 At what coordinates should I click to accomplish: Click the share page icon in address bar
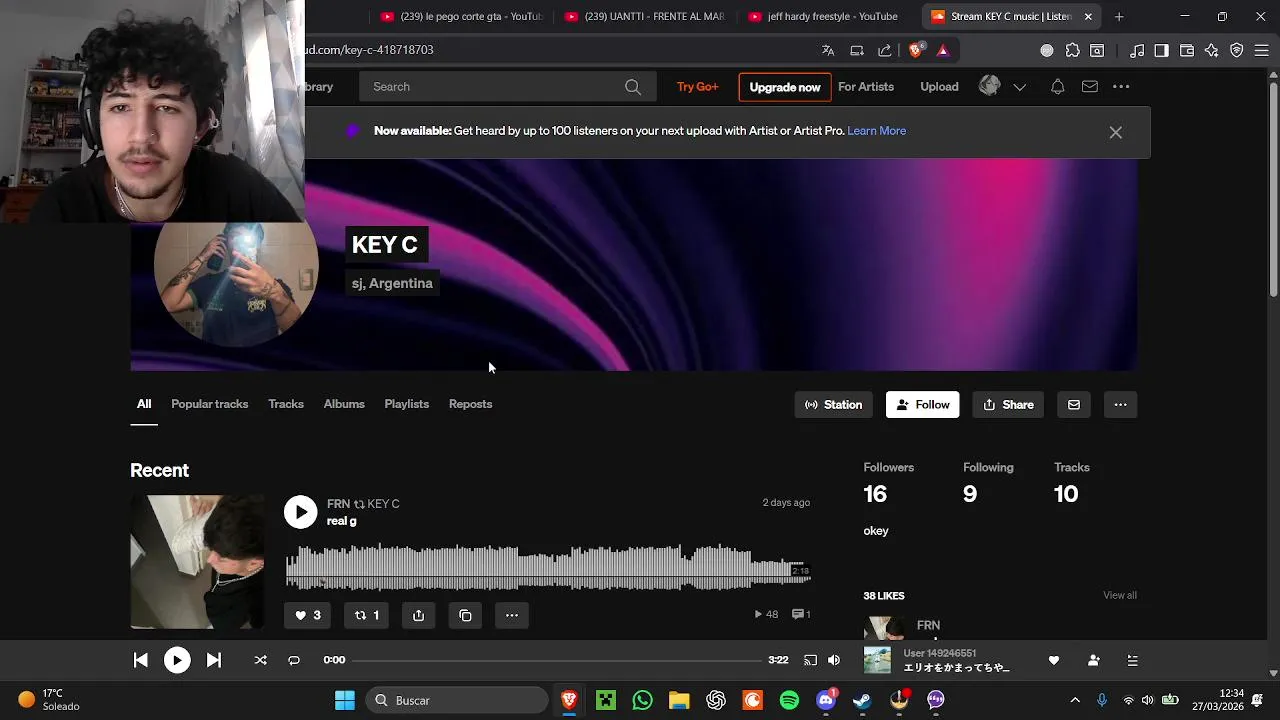(885, 50)
